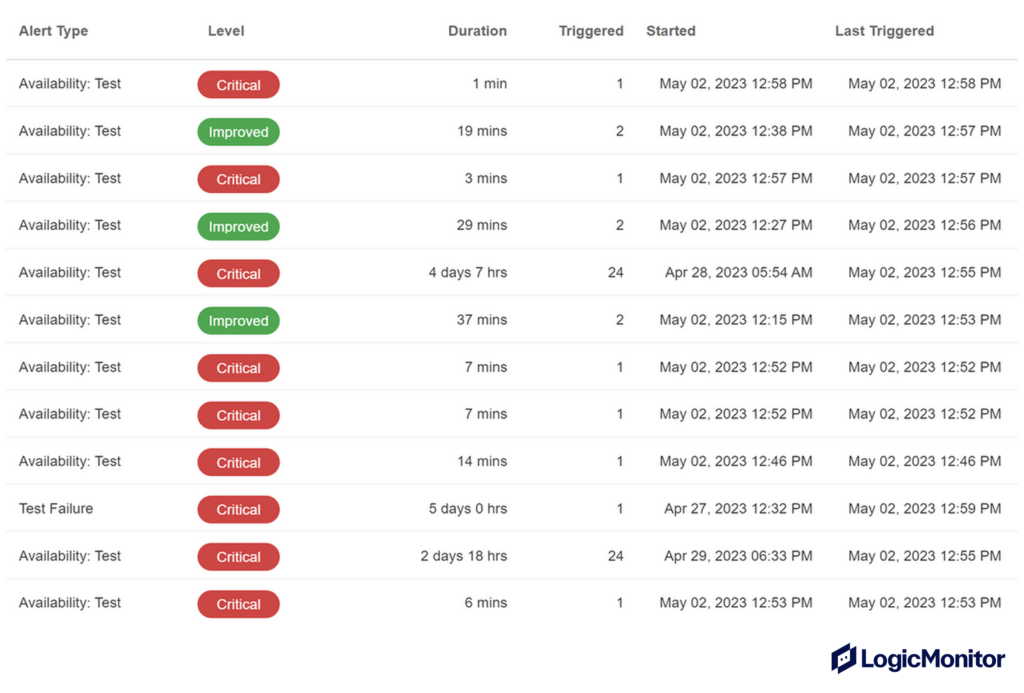
Task: Sort by the Started column header
Action: point(671,31)
